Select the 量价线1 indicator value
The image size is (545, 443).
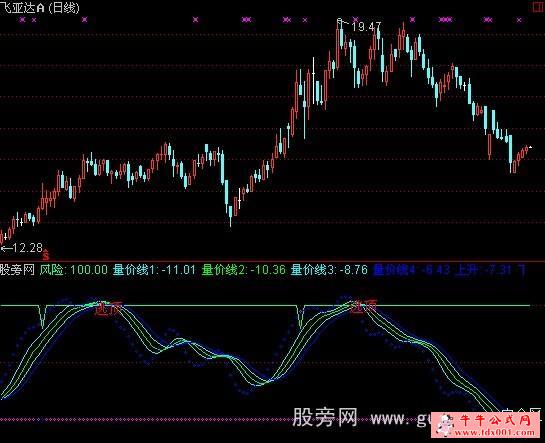(x=154, y=270)
